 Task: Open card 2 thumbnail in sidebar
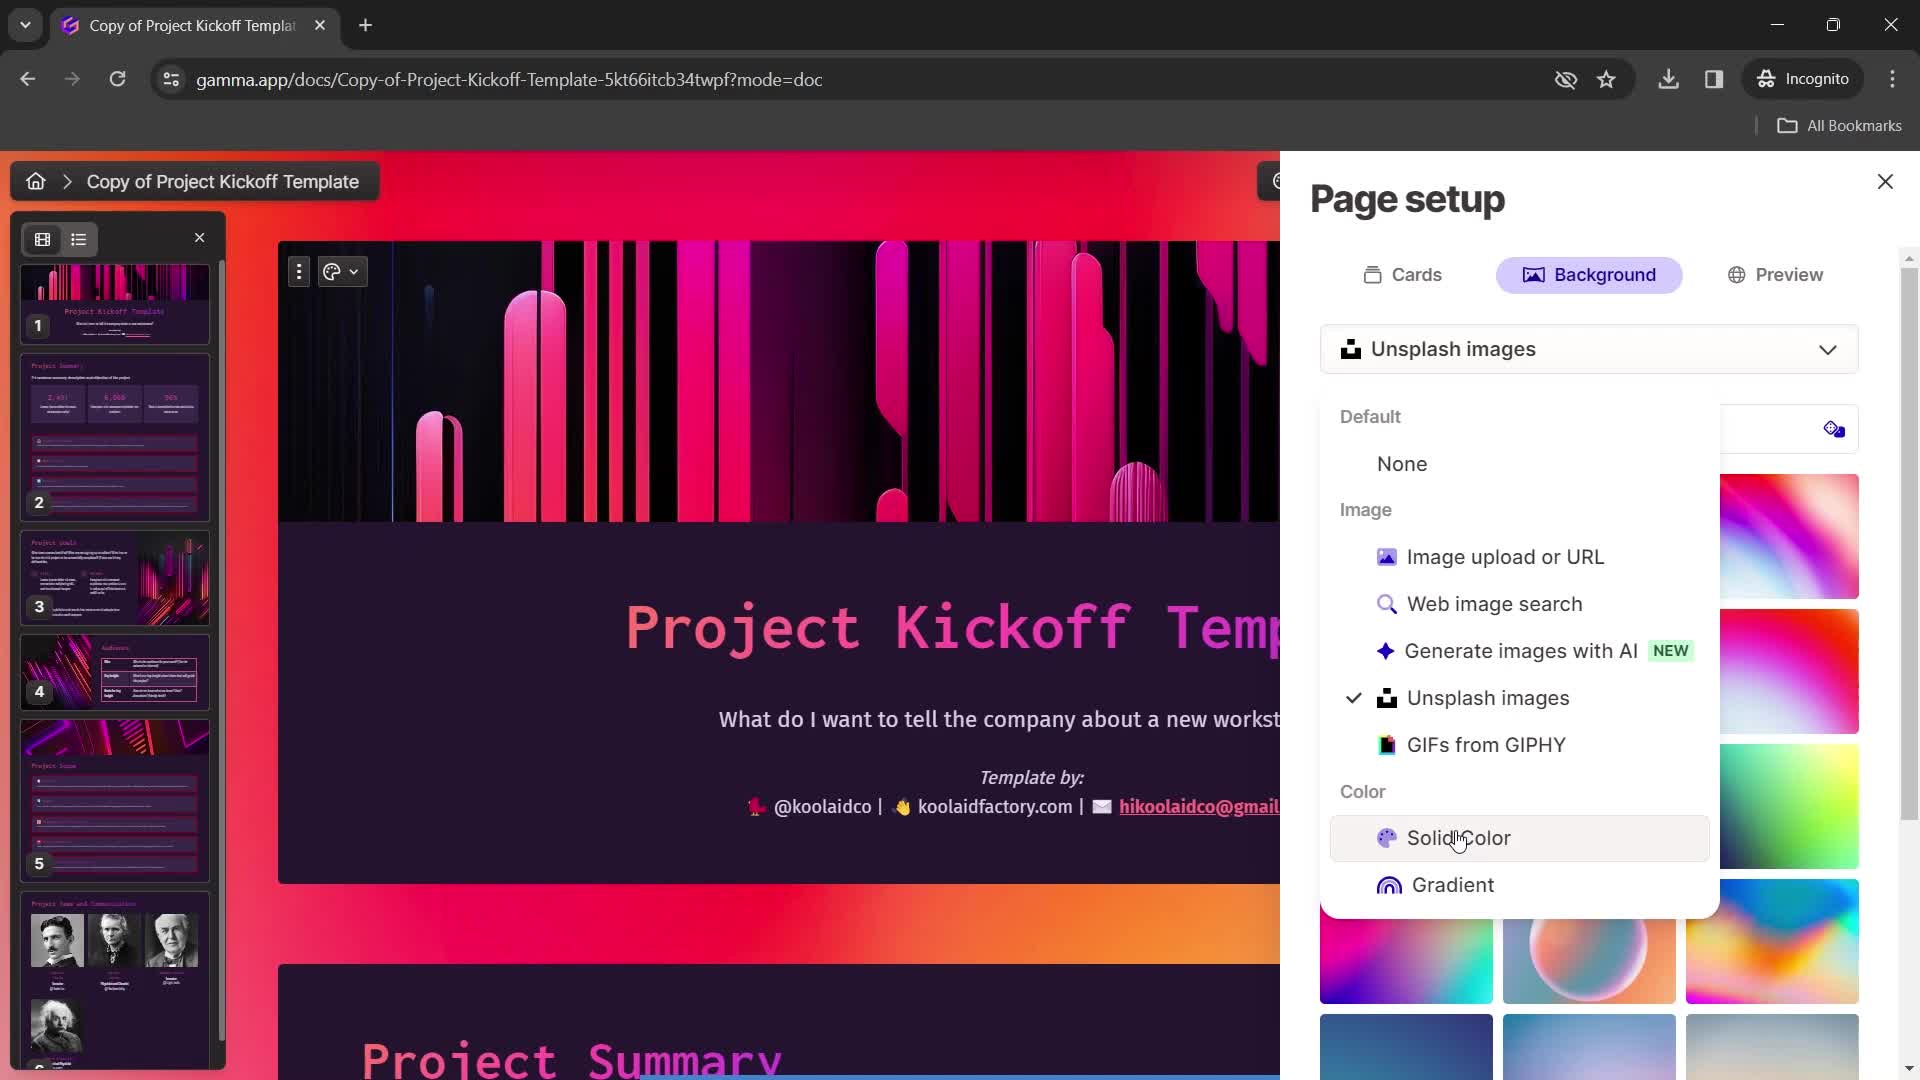coord(115,437)
